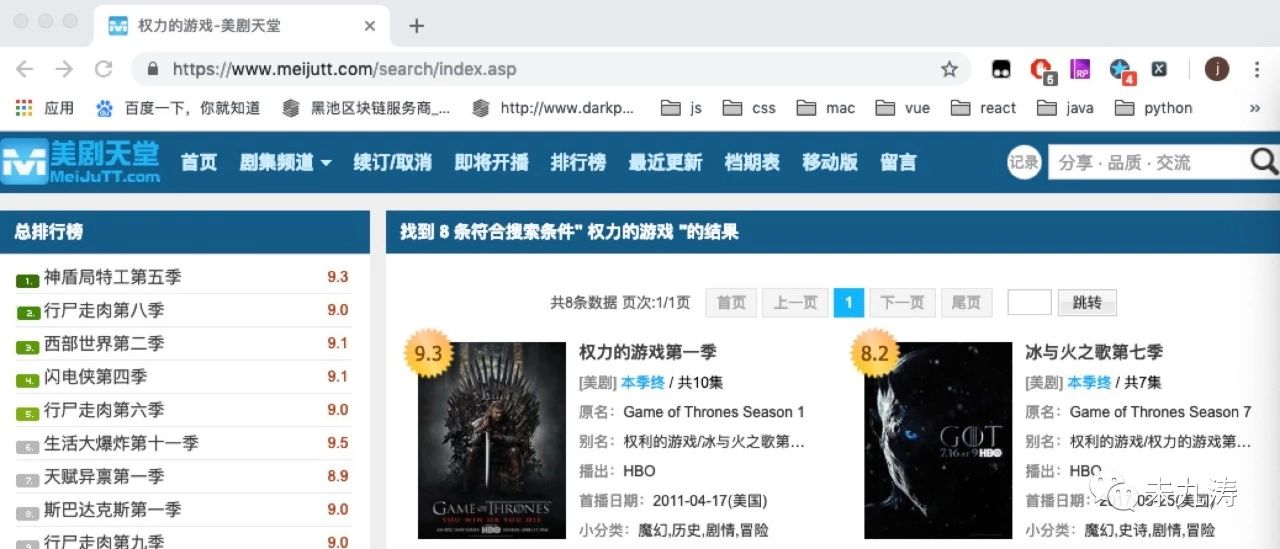The image size is (1280, 549).
Task: Click 本季终 status under 权力的游戏第一季
Action: pos(643,382)
